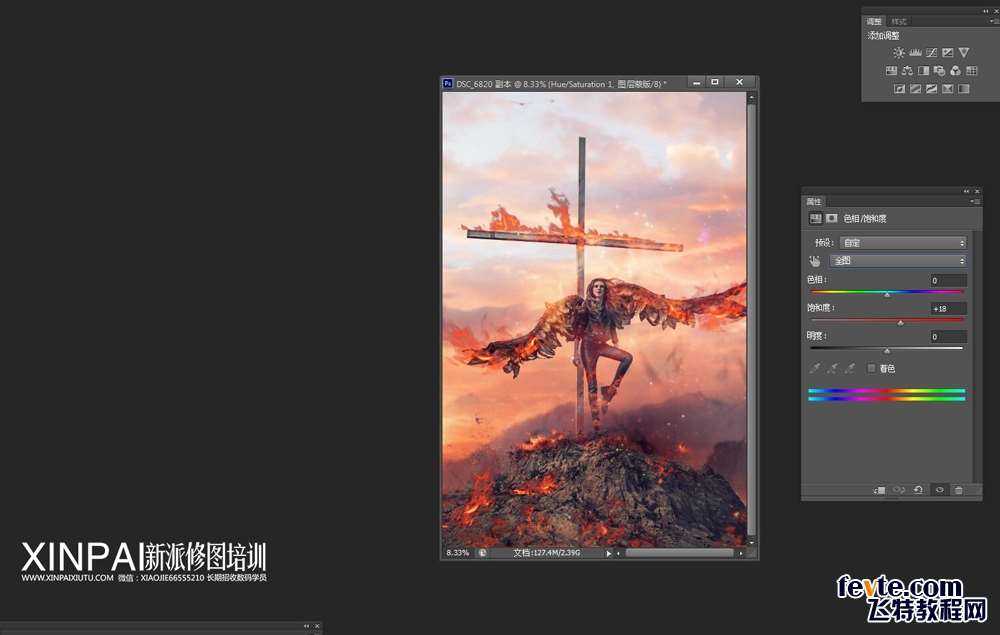Reset the Hue/Saturation adjustment to defaults
This screenshot has width=1000, height=635.
coord(918,490)
